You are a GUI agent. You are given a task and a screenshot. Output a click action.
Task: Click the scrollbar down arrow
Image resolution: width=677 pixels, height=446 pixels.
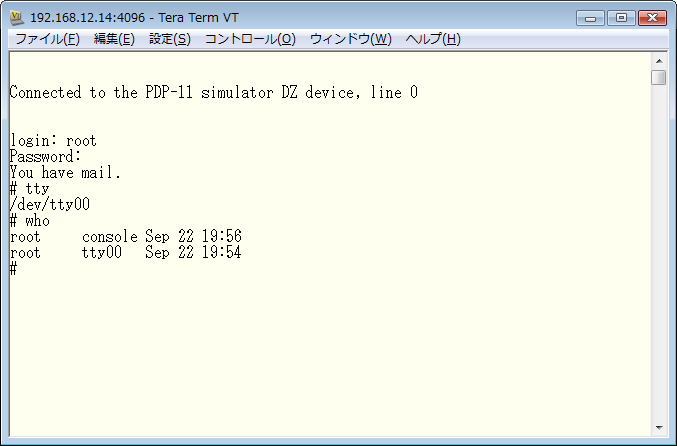(658, 427)
